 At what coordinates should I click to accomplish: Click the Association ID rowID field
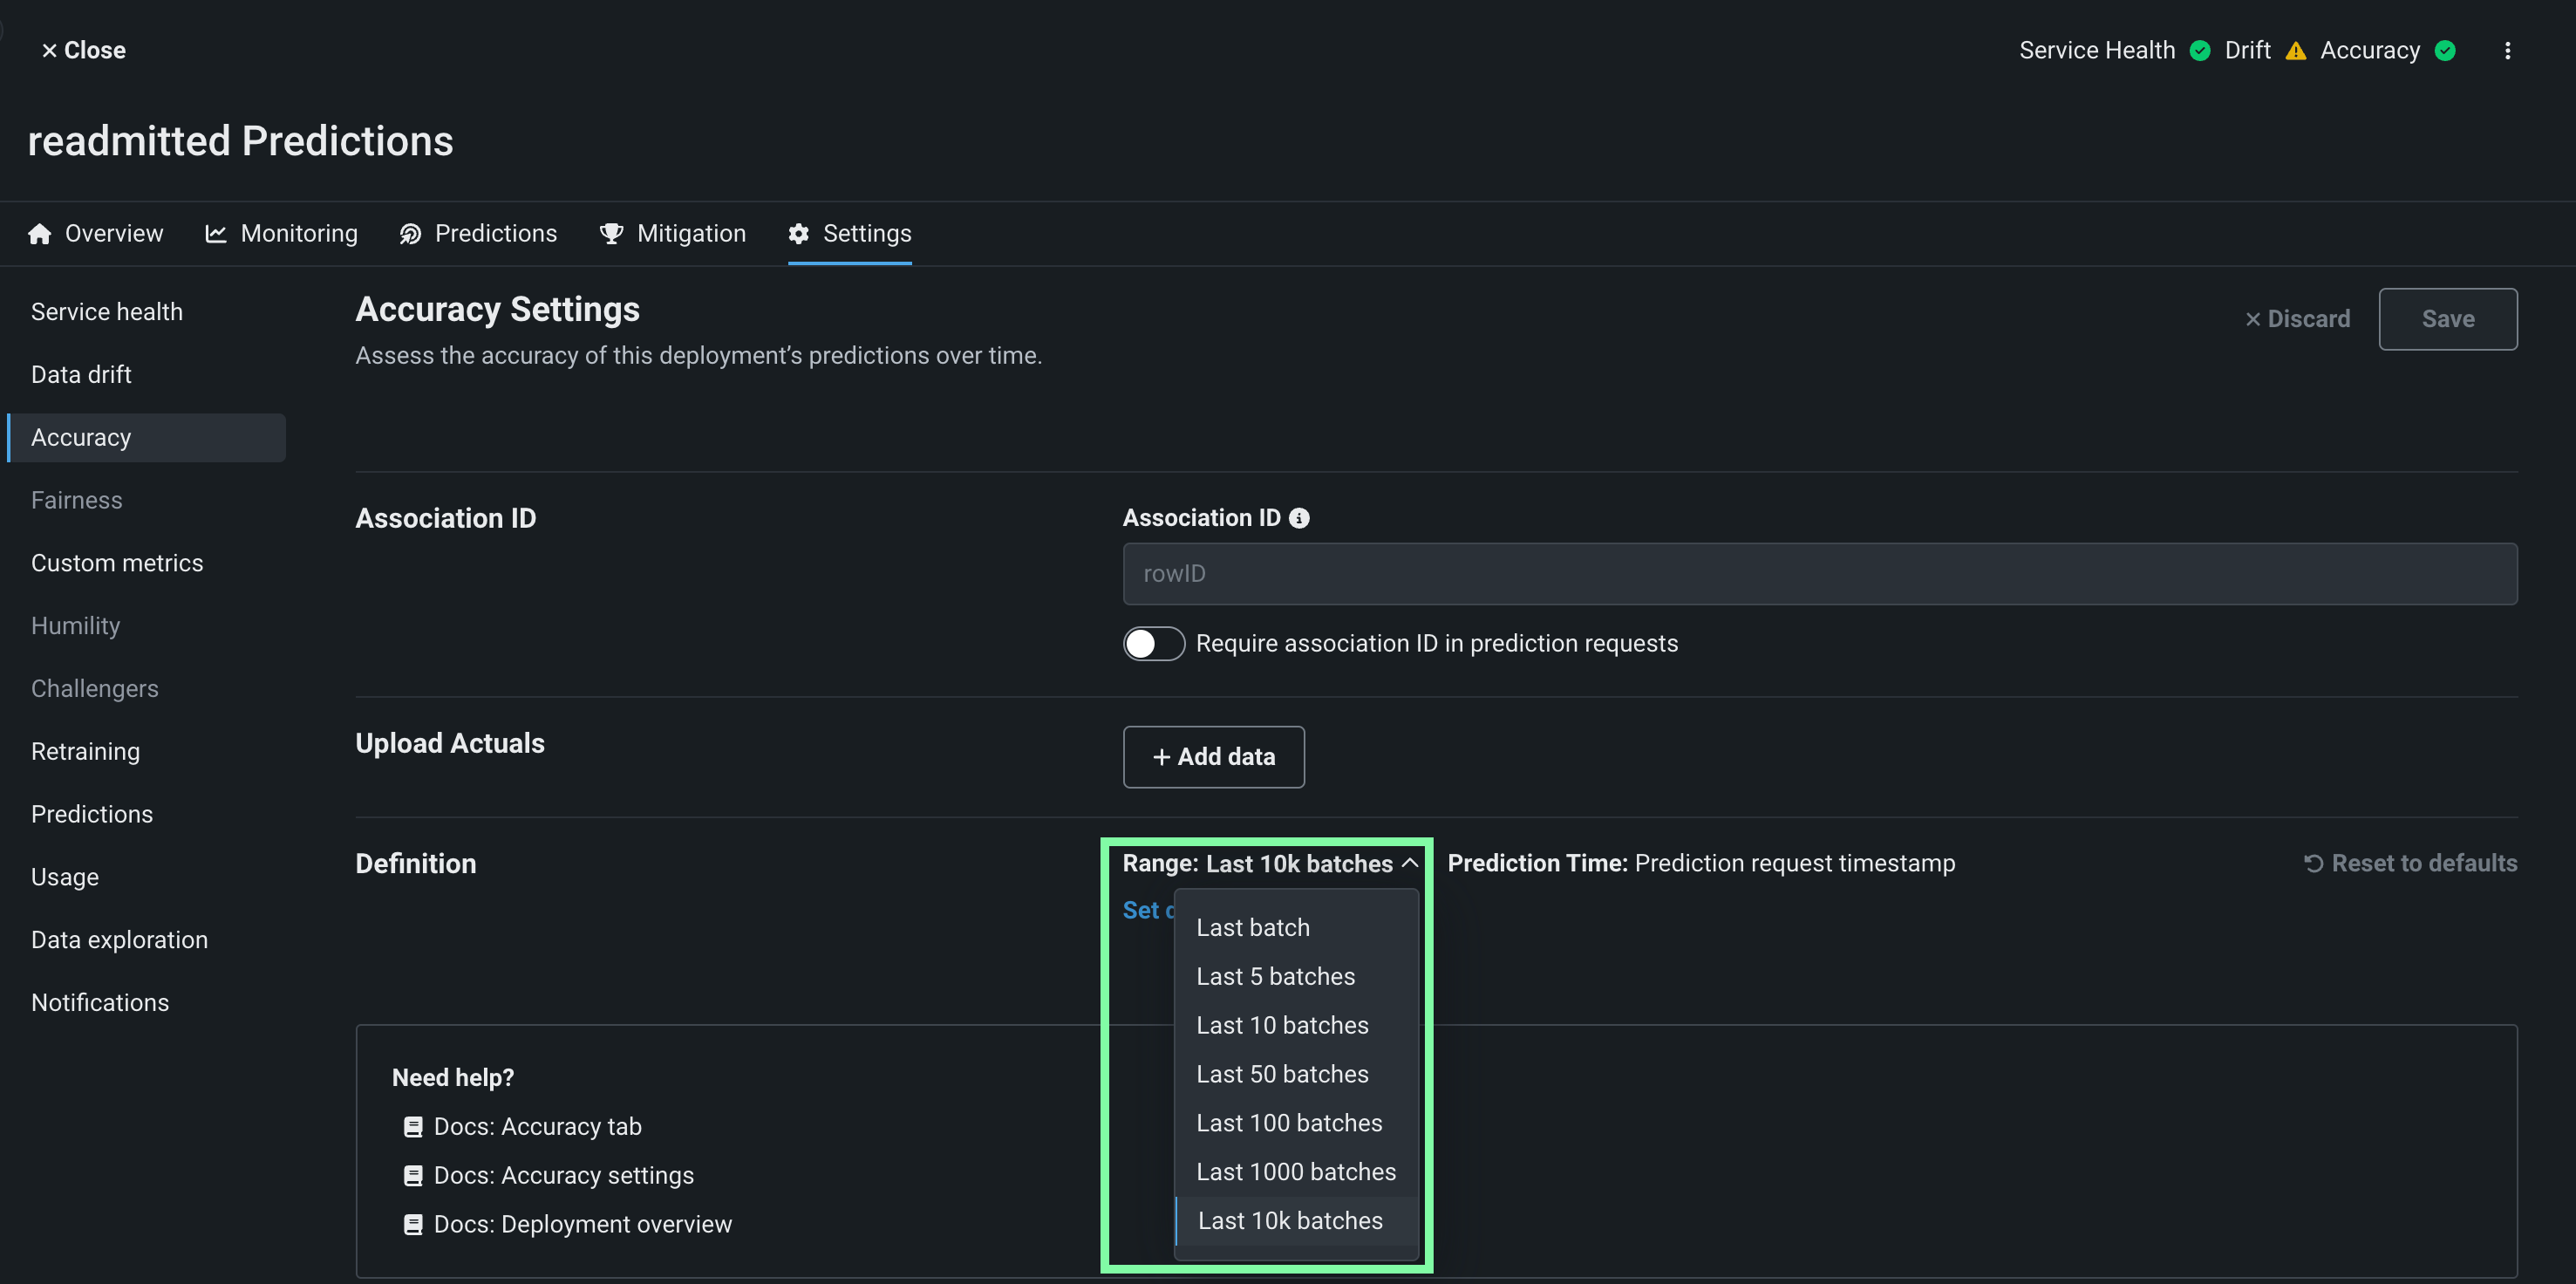1819,574
